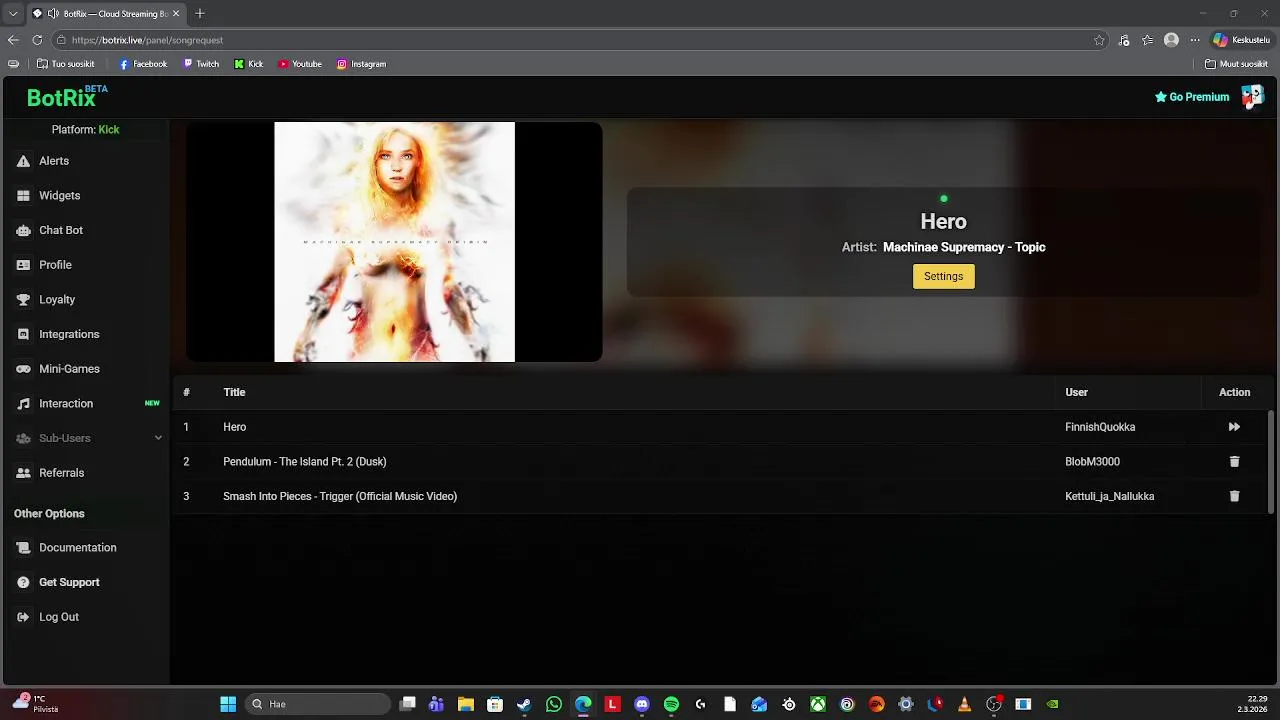Open the Windows Start menu
This screenshot has width=1280, height=720.
pyautogui.click(x=228, y=704)
